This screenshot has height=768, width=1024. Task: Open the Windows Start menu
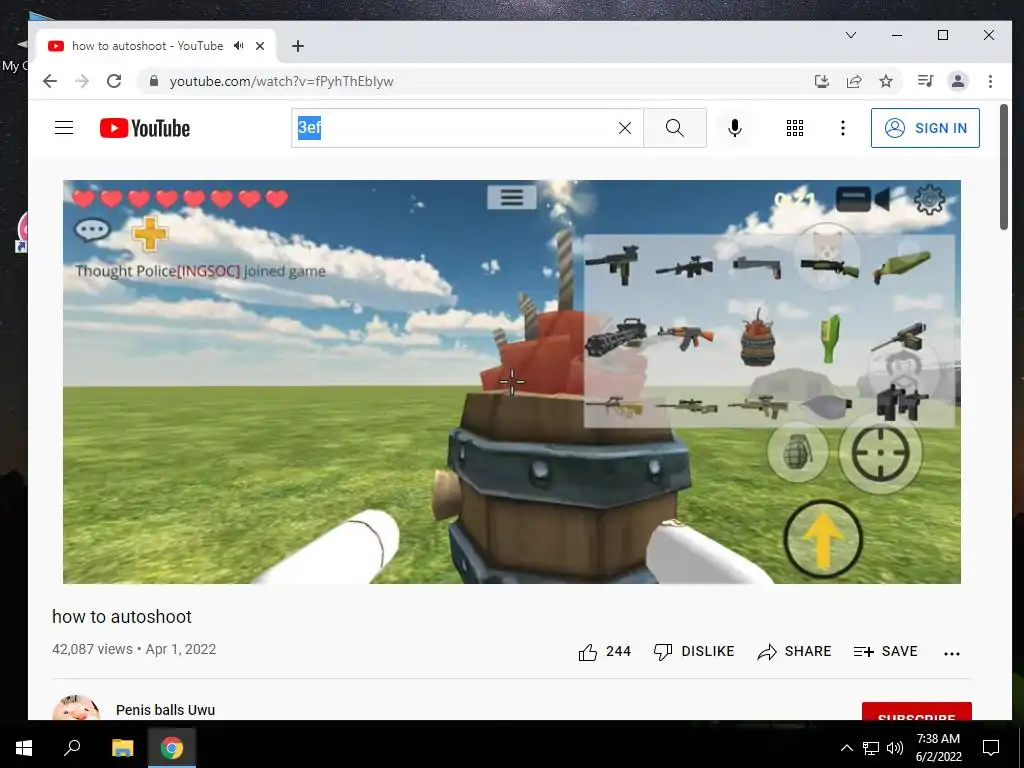24,748
